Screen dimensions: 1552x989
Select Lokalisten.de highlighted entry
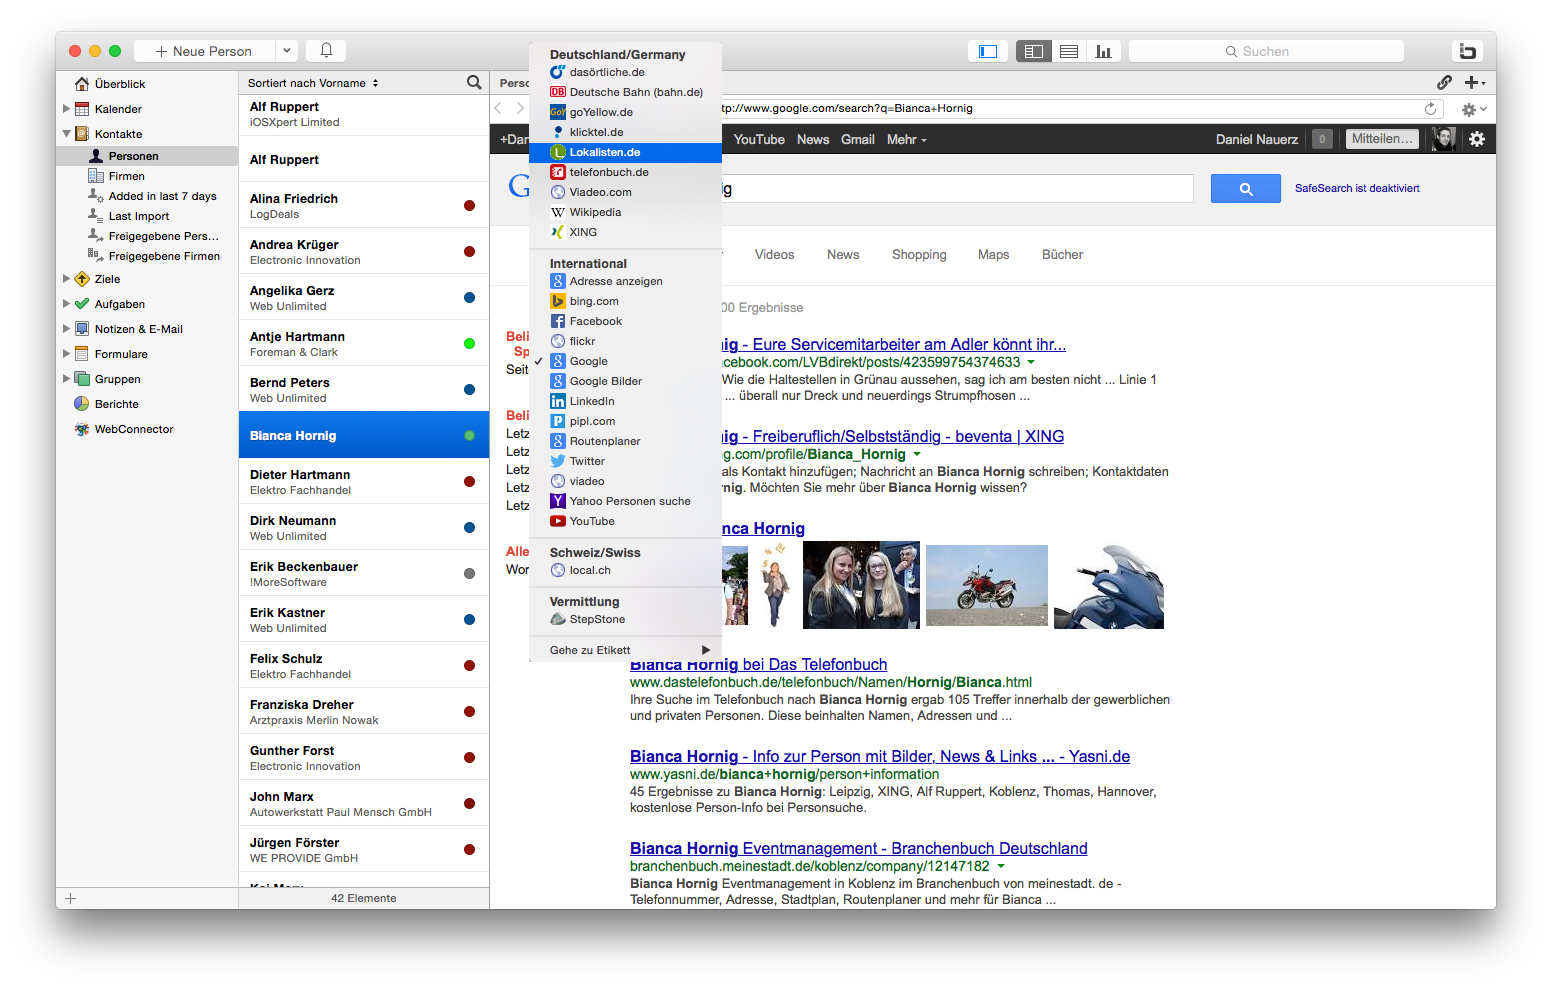pyautogui.click(x=625, y=152)
